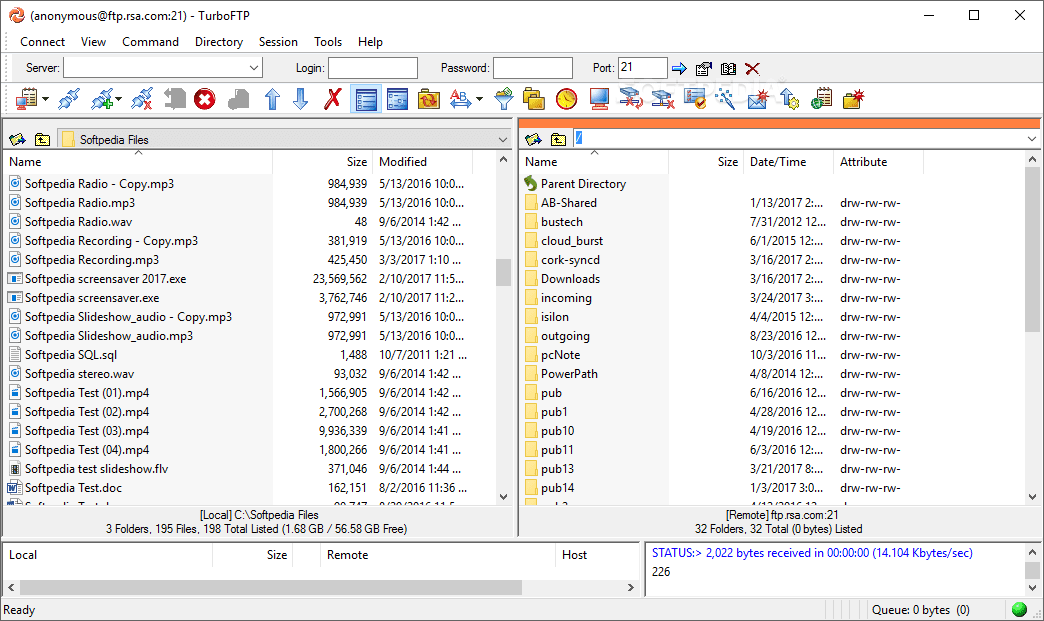Viewport: 1044px width, 621px height.
Task: Click the blue Quick Connect arrow
Action: tap(679, 69)
